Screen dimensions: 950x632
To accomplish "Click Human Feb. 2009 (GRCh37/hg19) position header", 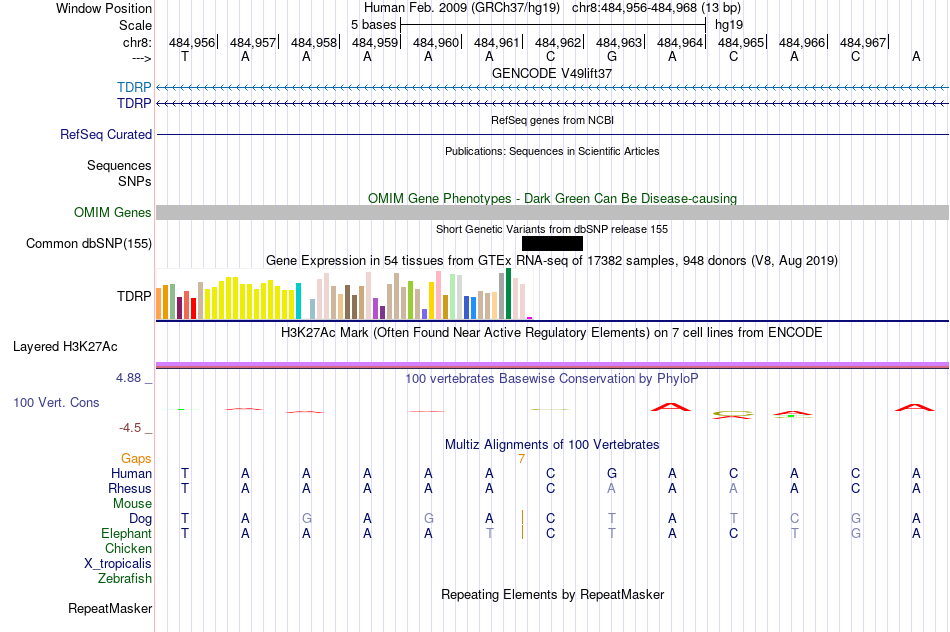I will click(464, 8).
